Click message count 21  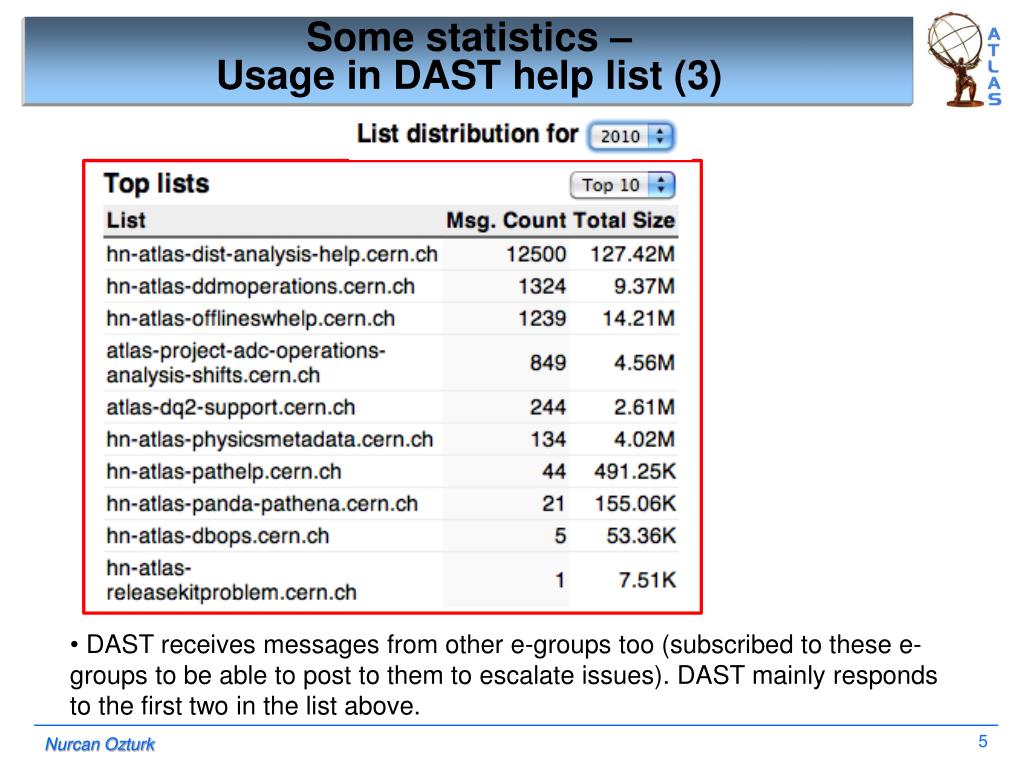[553, 503]
